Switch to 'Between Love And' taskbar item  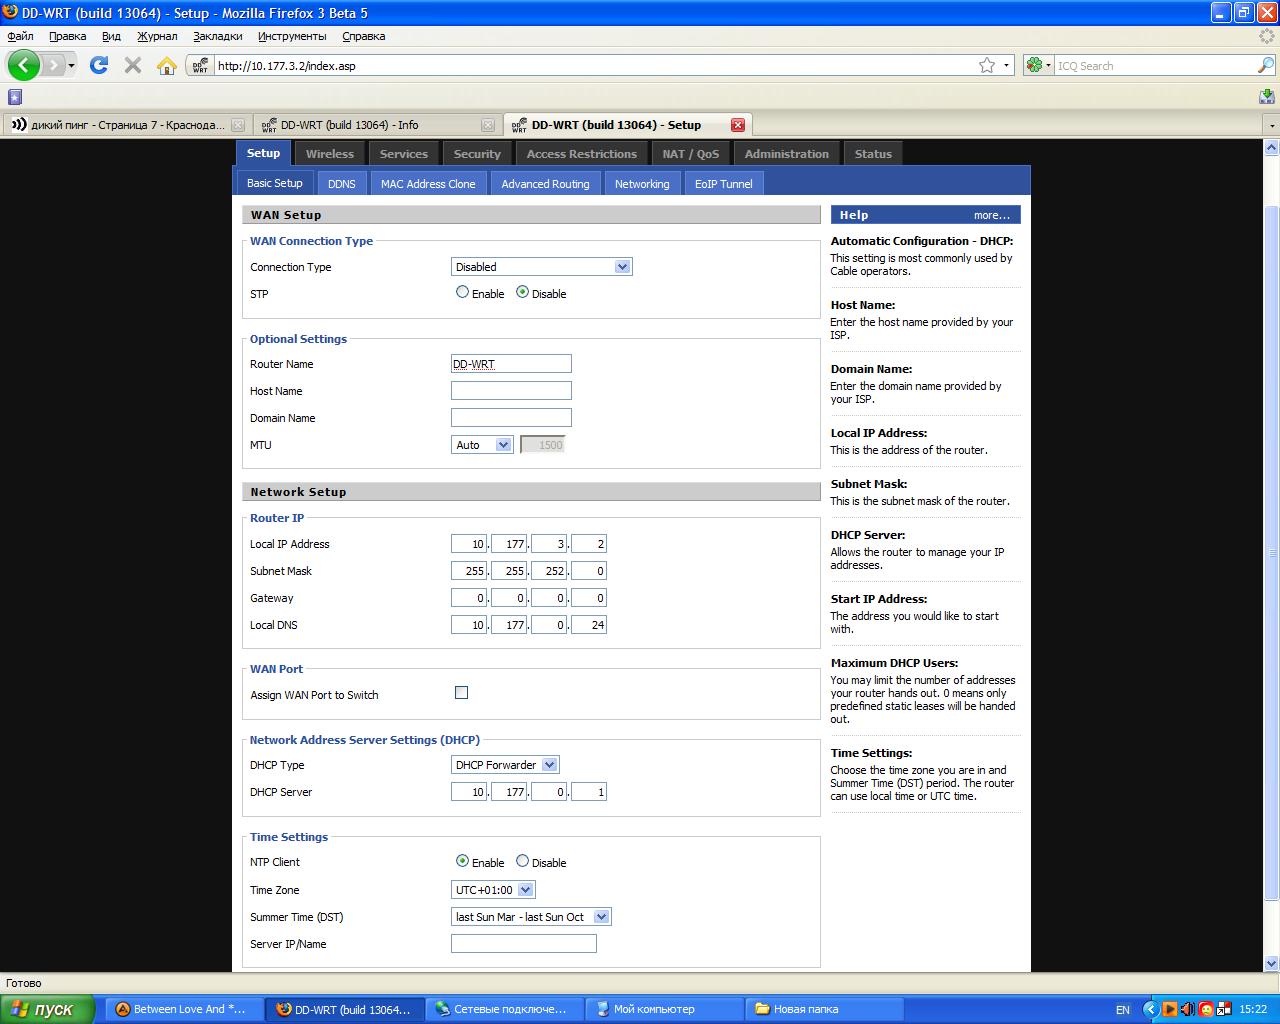pos(184,1009)
